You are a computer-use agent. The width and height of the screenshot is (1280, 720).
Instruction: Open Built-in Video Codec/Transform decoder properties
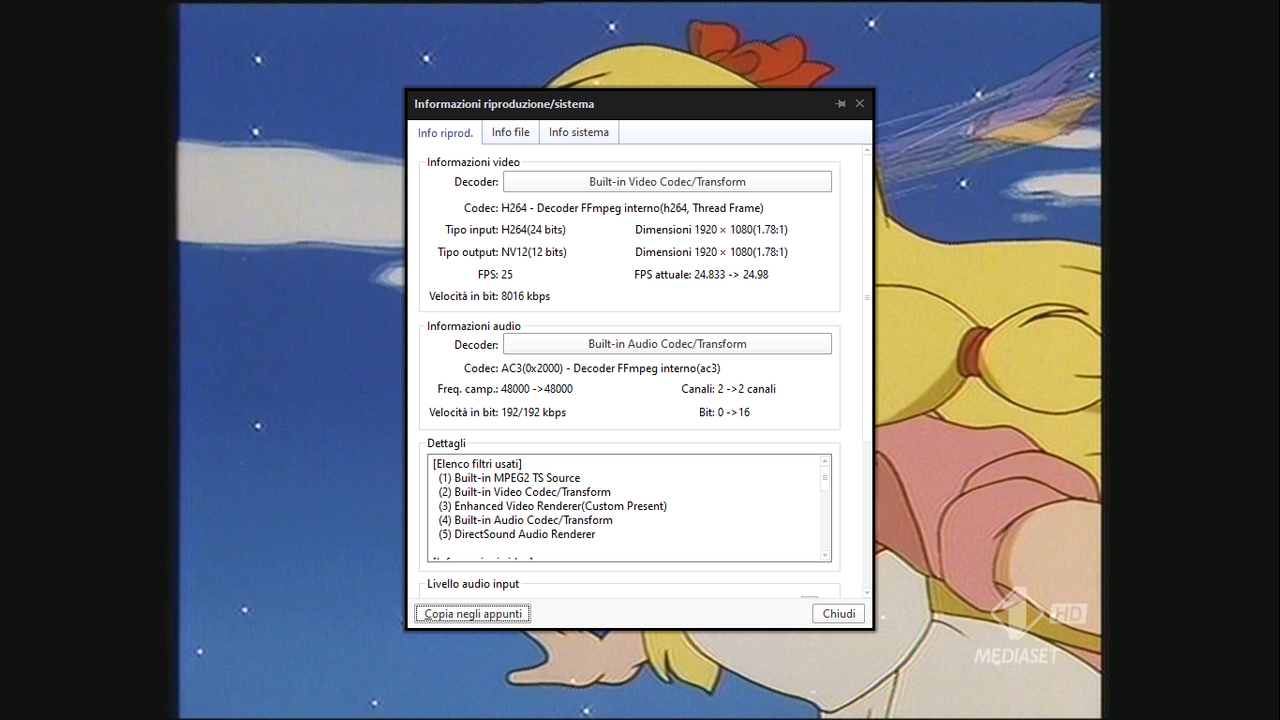667,181
